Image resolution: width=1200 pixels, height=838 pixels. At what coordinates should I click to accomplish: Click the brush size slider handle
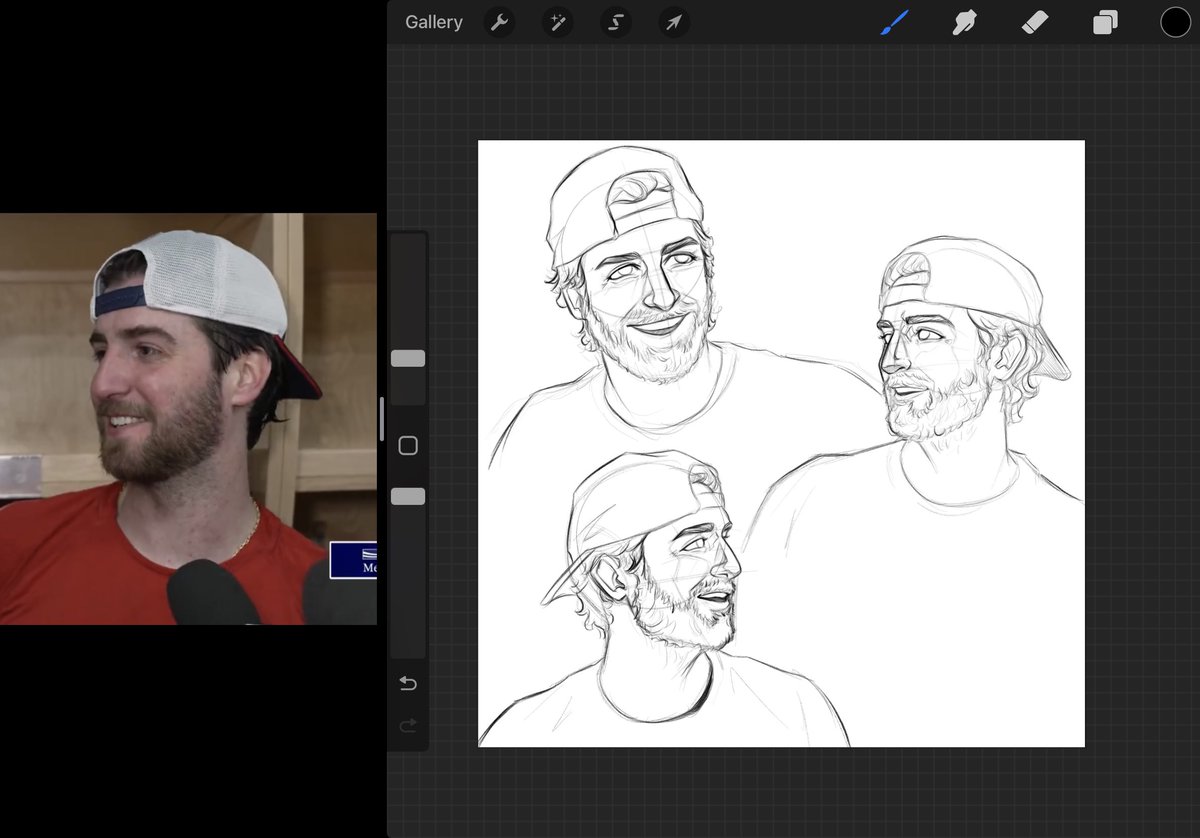[408, 358]
